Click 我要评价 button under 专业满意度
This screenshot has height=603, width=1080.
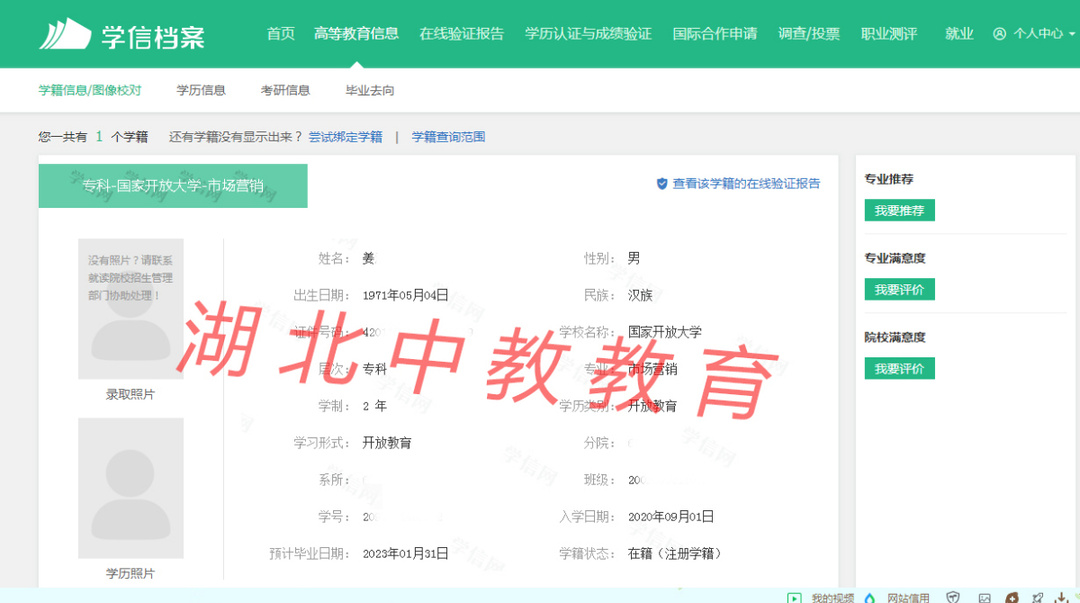[x=900, y=289]
